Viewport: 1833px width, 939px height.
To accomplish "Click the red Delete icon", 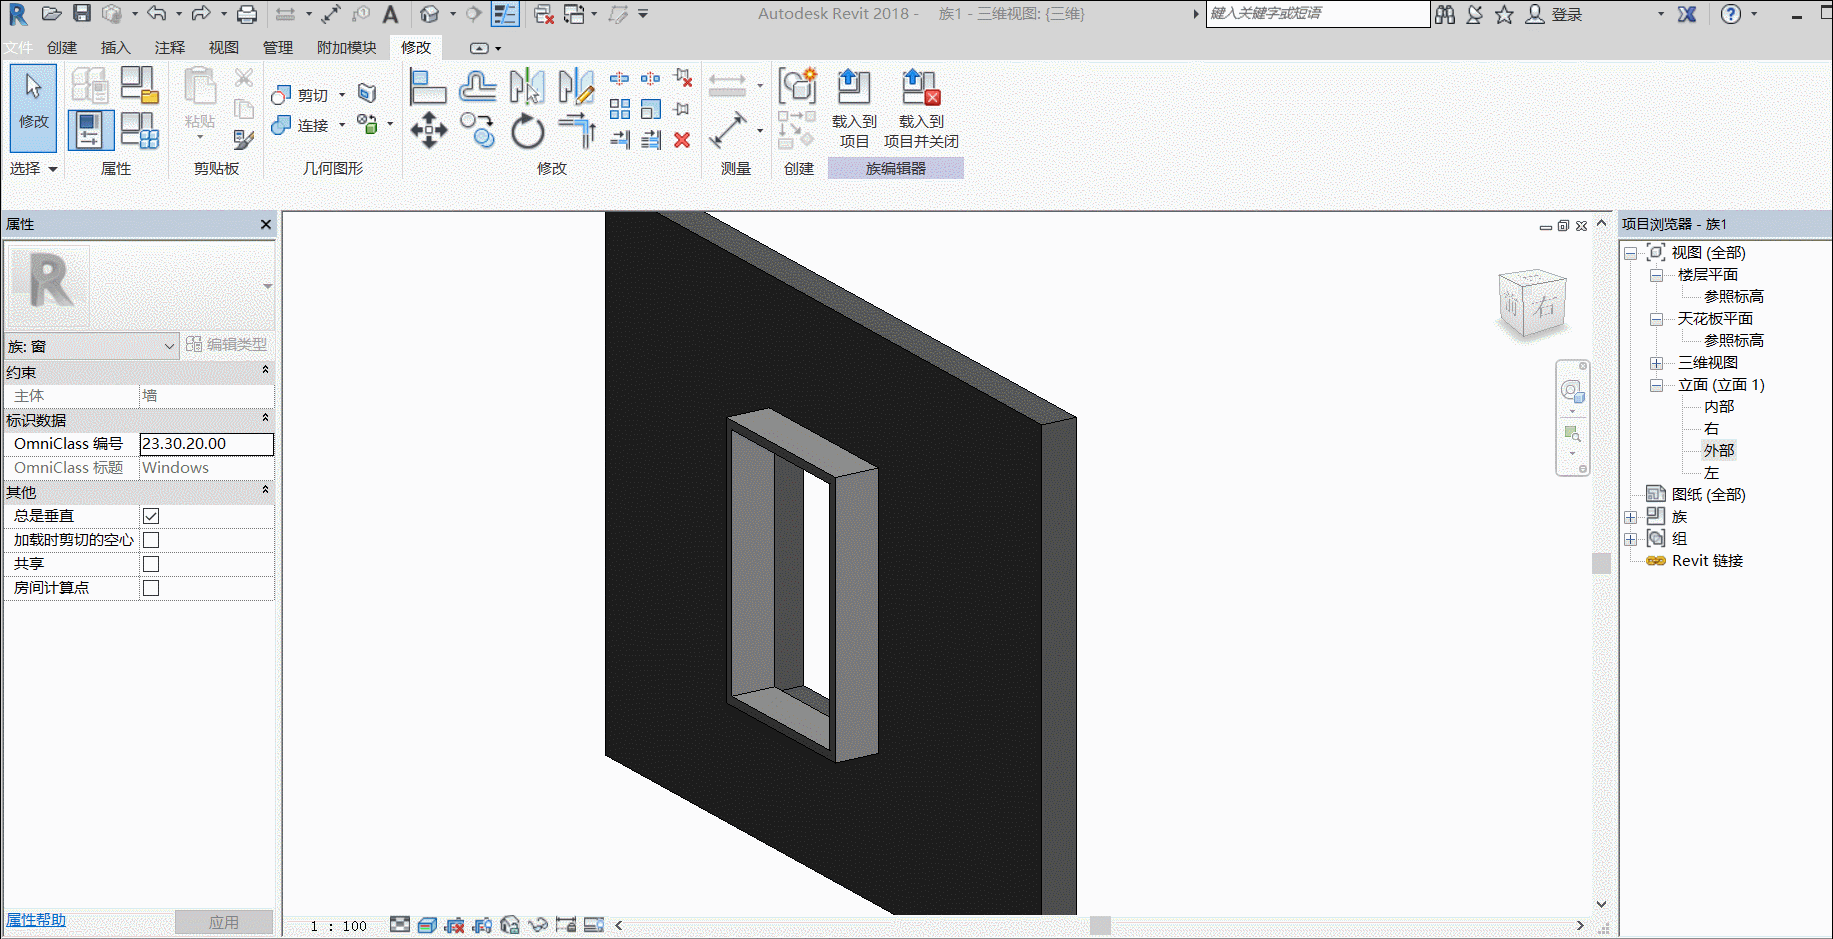I will [682, 140].
